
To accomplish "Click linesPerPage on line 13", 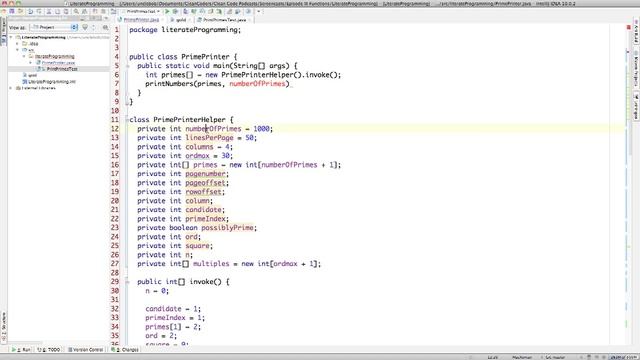I will tap(209, 138).
